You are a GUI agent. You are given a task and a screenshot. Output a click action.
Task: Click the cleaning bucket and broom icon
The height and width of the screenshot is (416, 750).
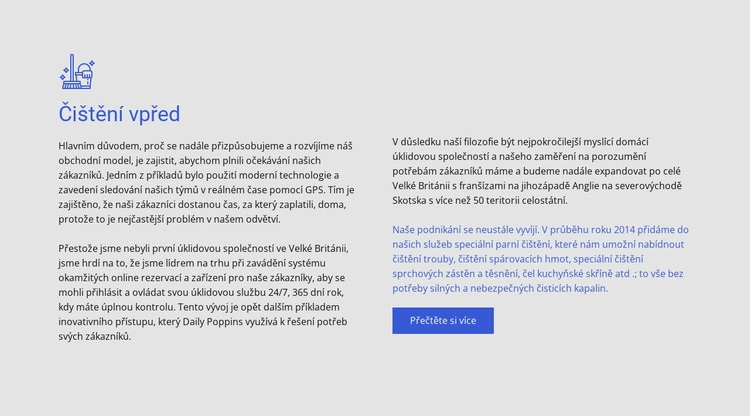pyautogui.click(x=80, y=72)
